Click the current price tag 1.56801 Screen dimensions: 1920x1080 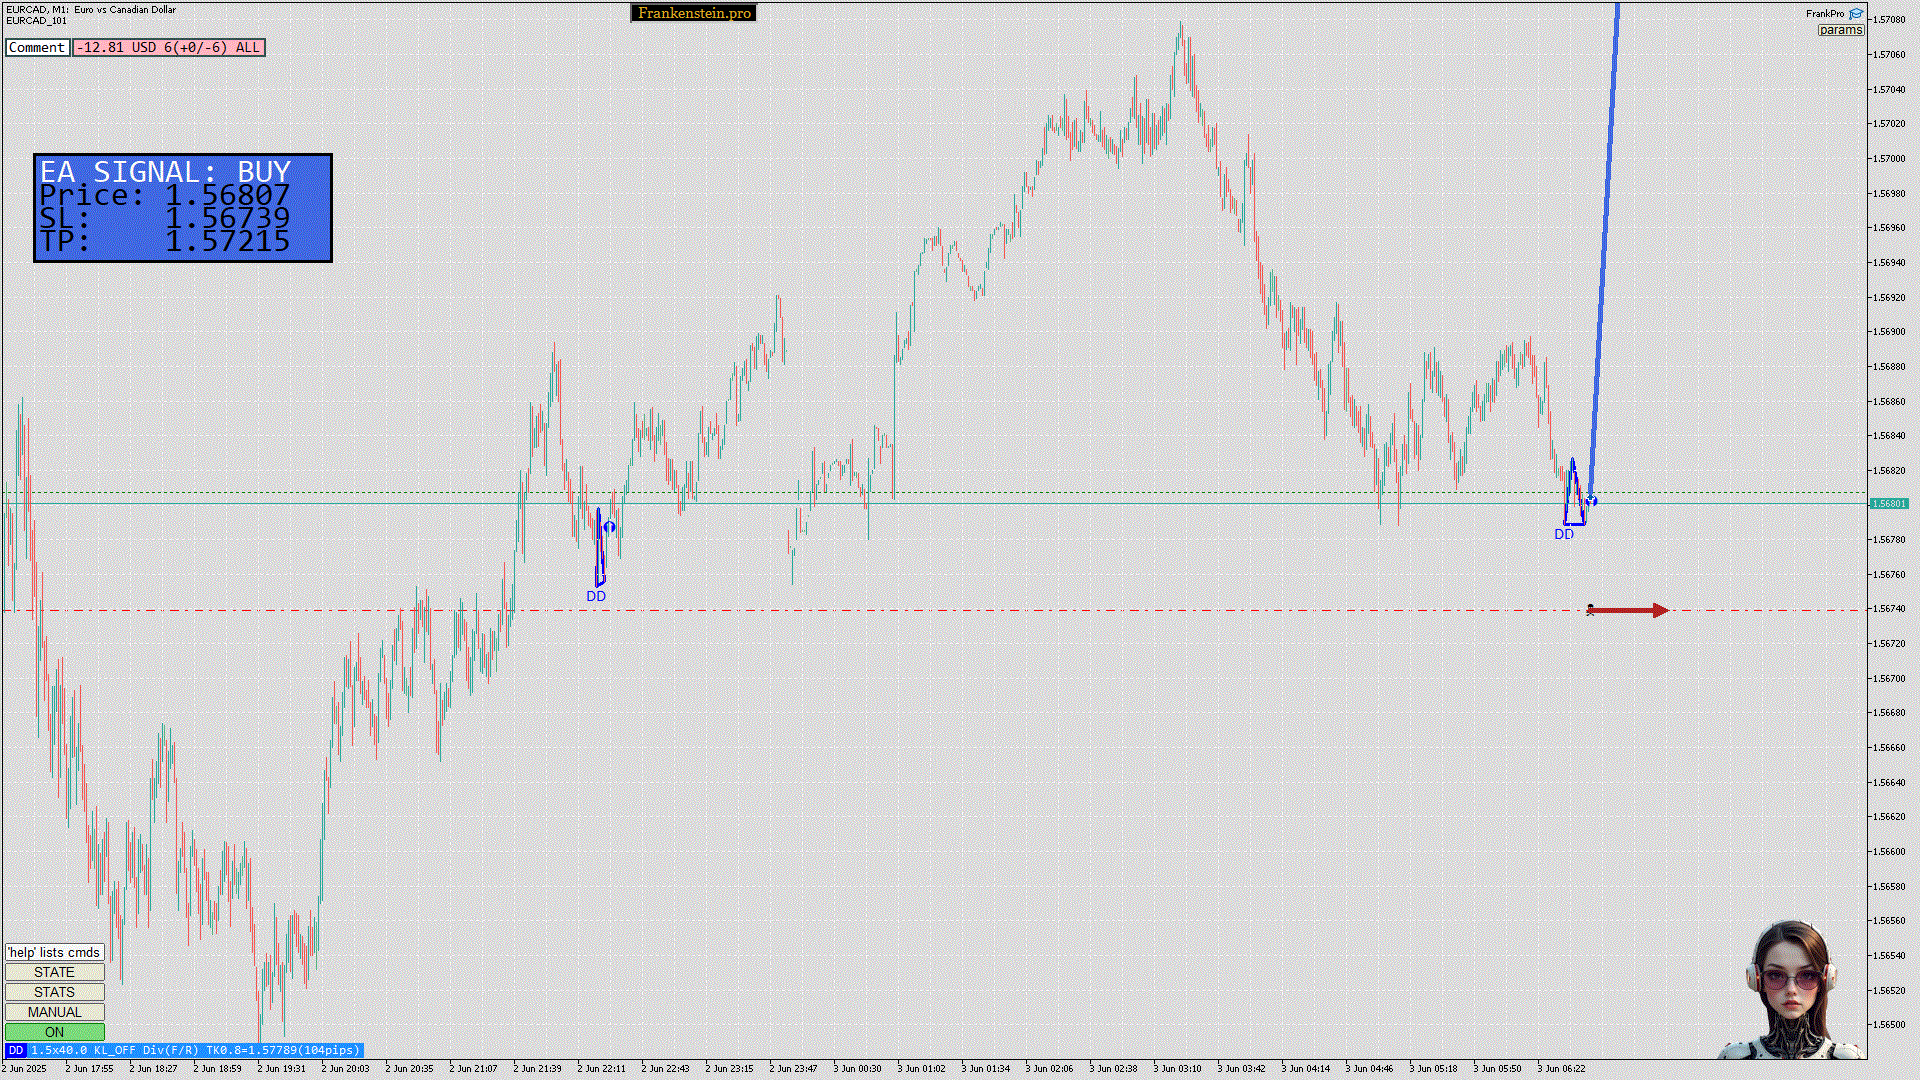1889,503
